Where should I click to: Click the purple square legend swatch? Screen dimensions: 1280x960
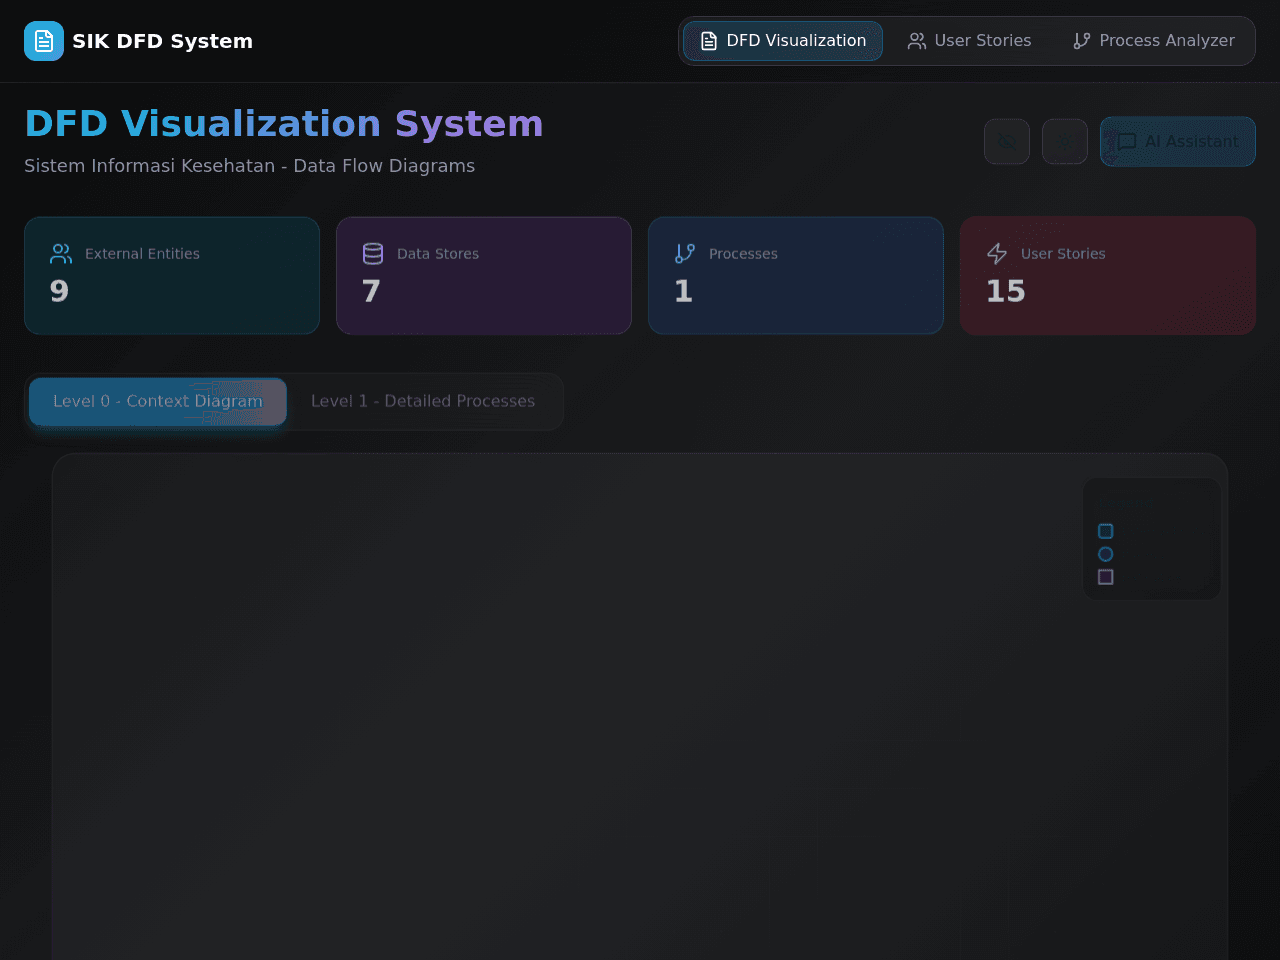pos(1105,577)
